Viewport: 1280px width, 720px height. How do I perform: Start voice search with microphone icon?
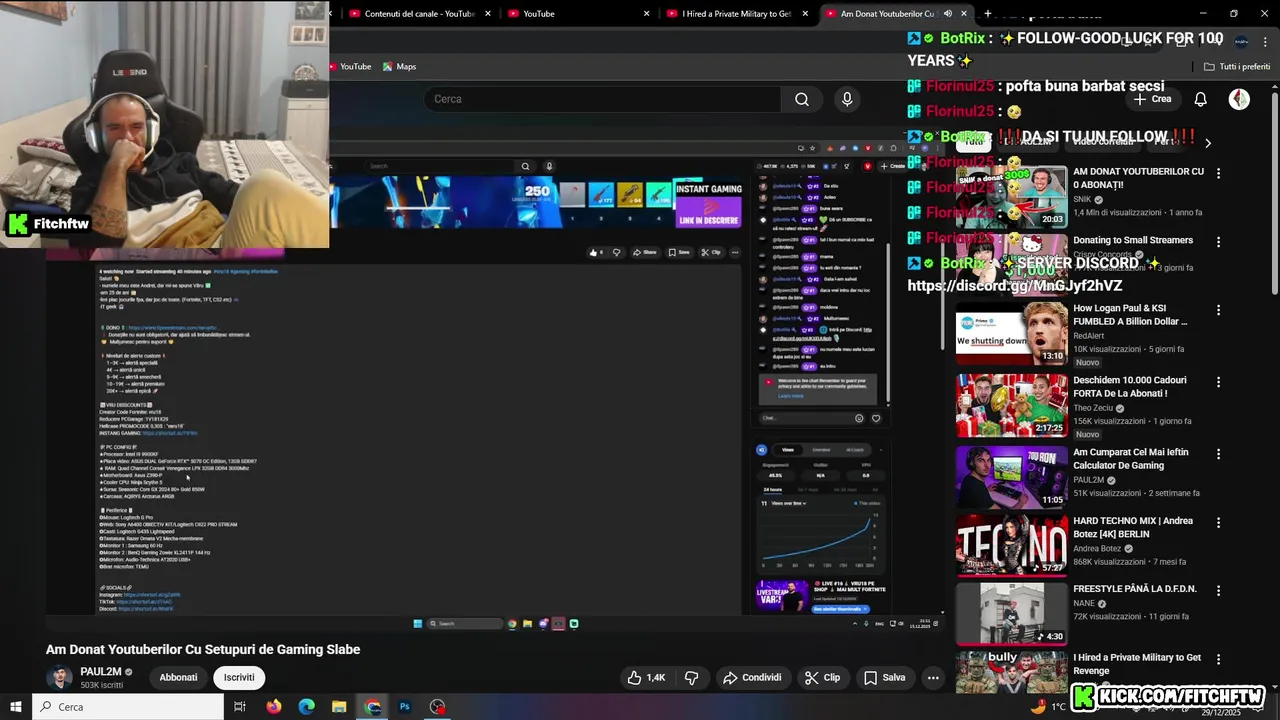pos(847,99)
